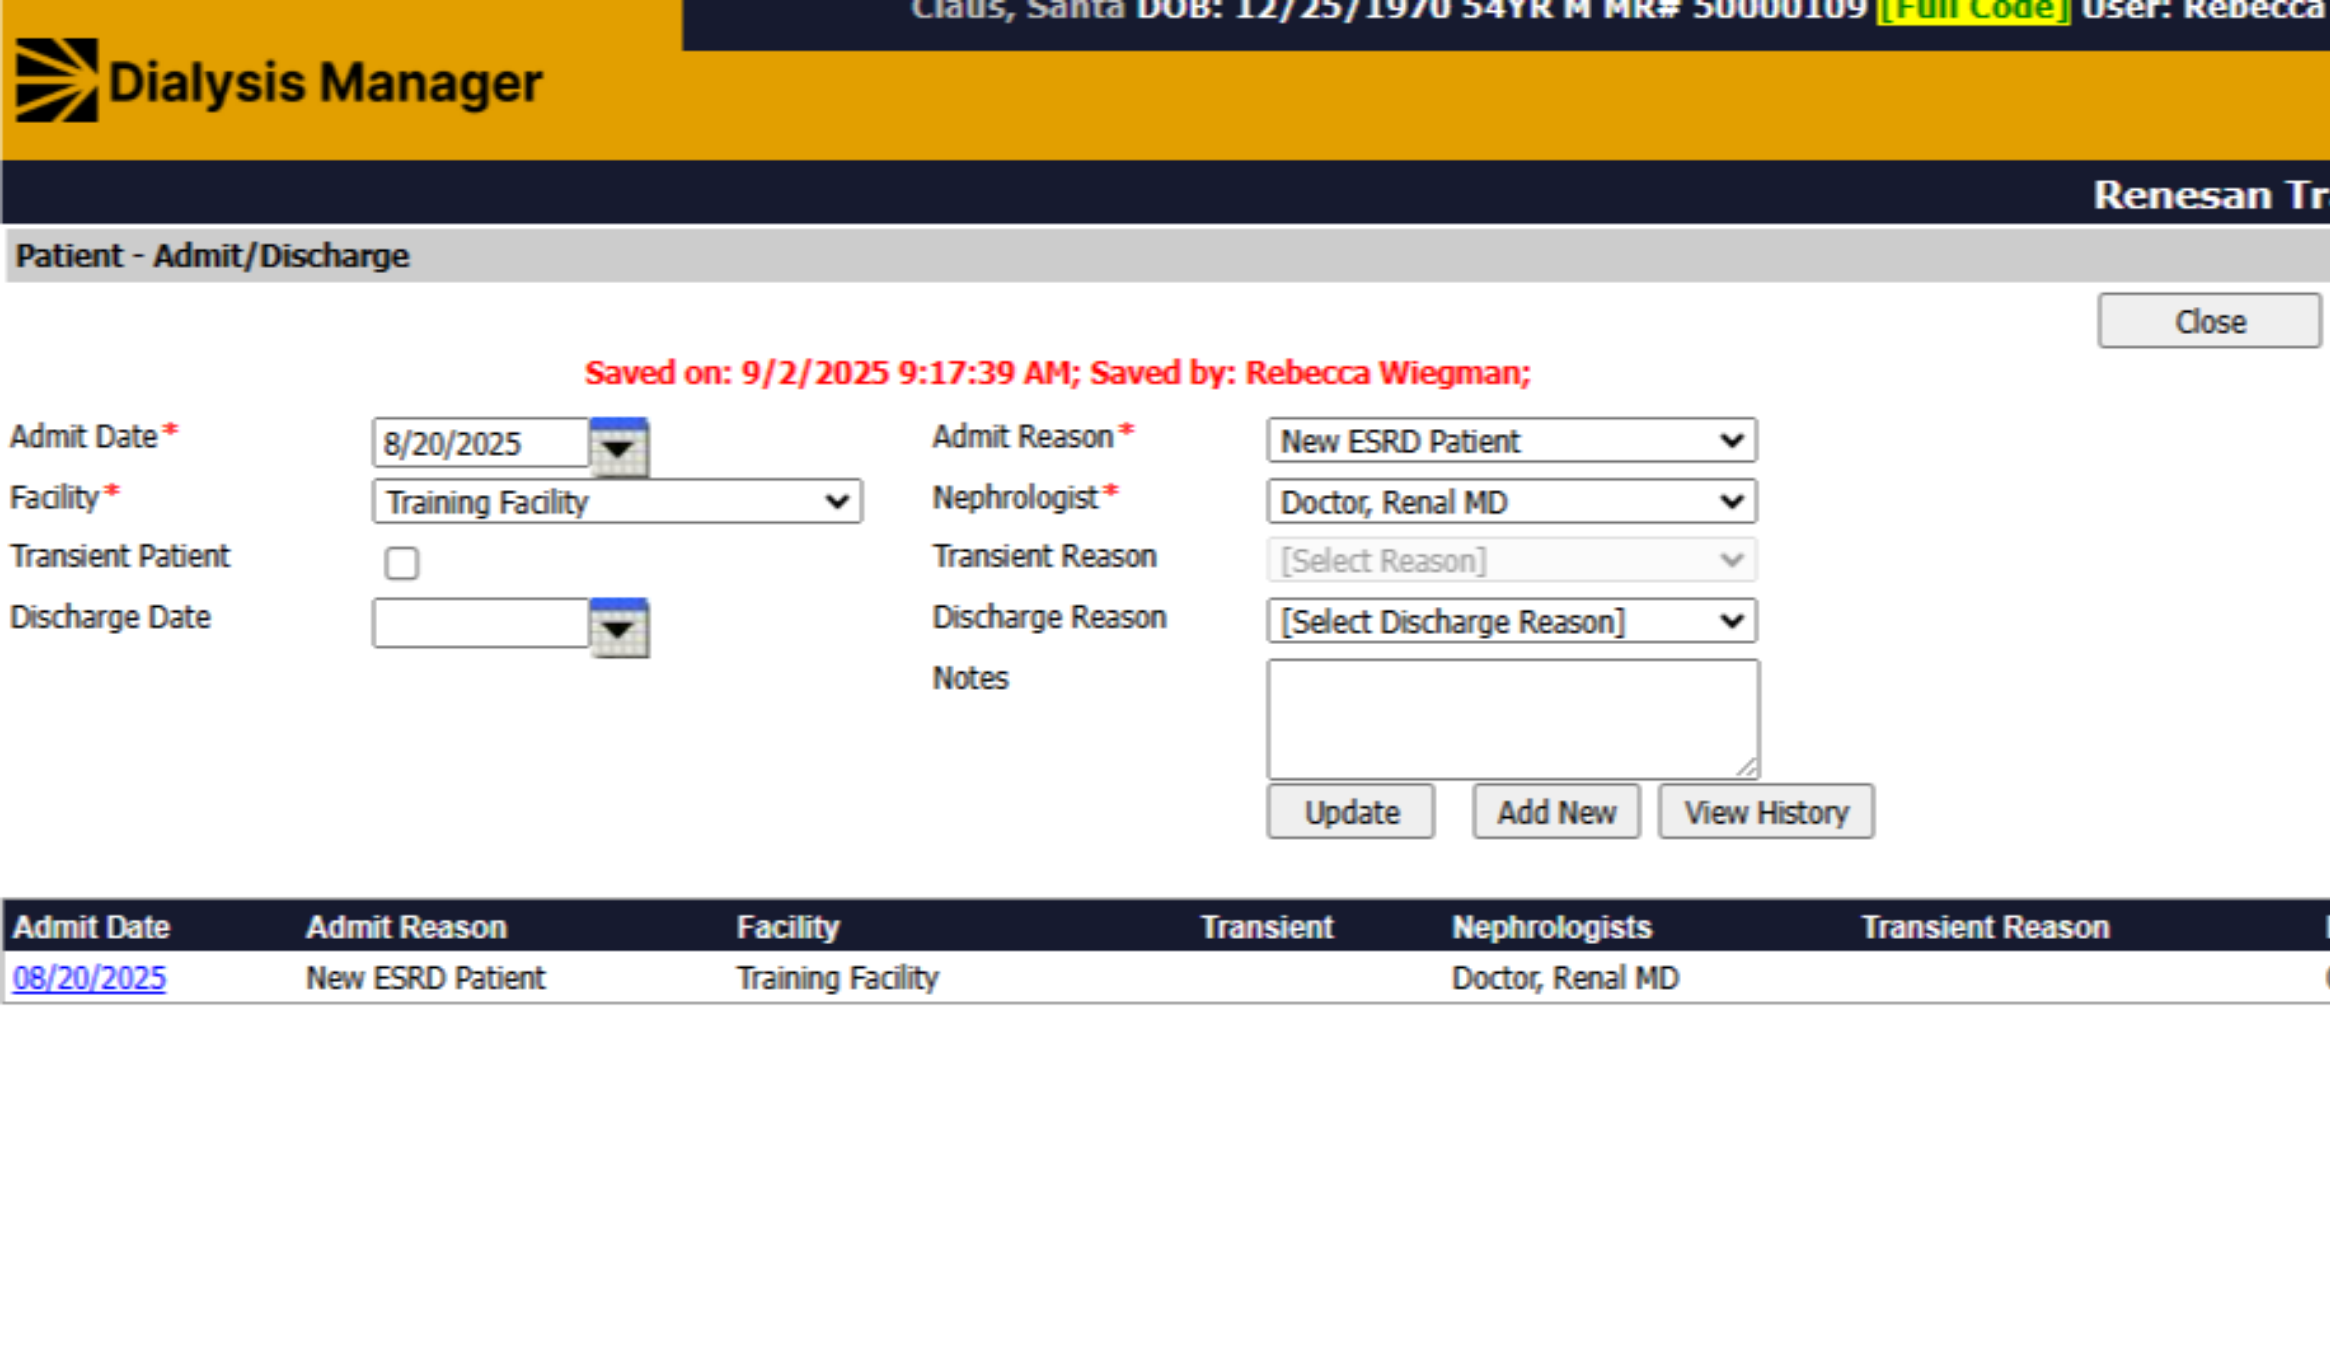Click the Admit Reason column header

pos(406,927)
